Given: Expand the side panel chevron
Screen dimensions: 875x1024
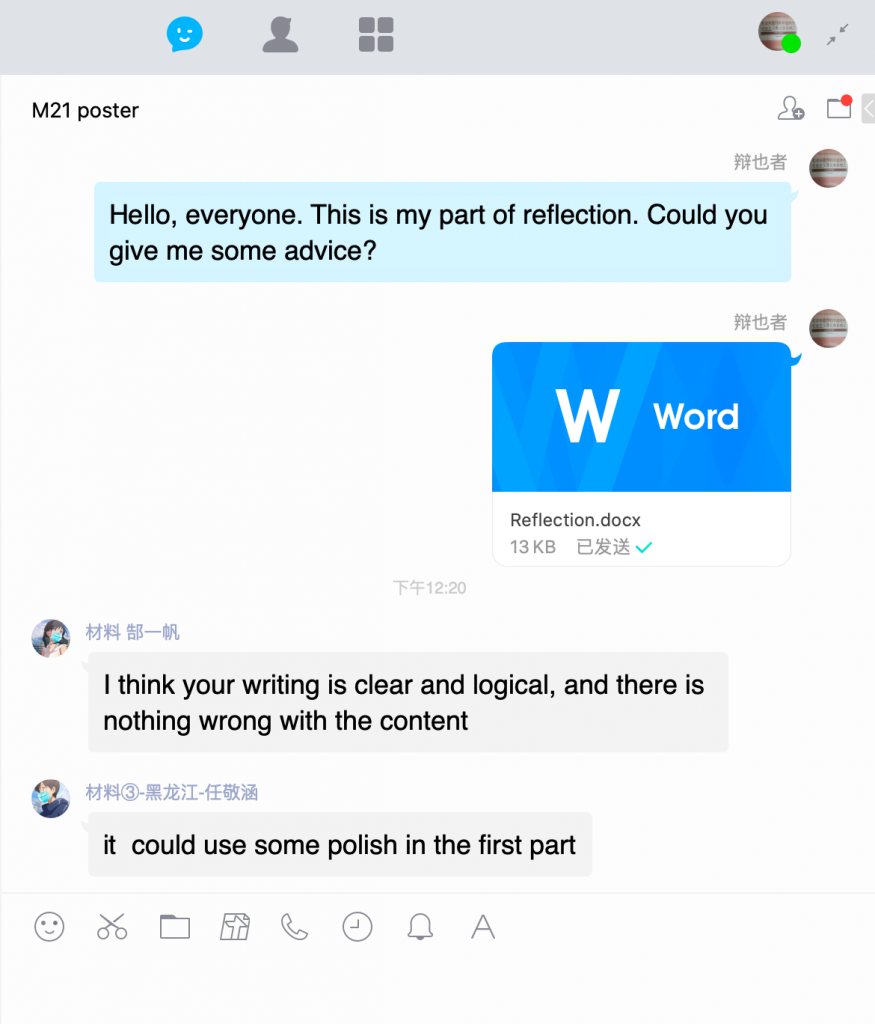Looking at the screenshot, I should (x=868, y=108).
